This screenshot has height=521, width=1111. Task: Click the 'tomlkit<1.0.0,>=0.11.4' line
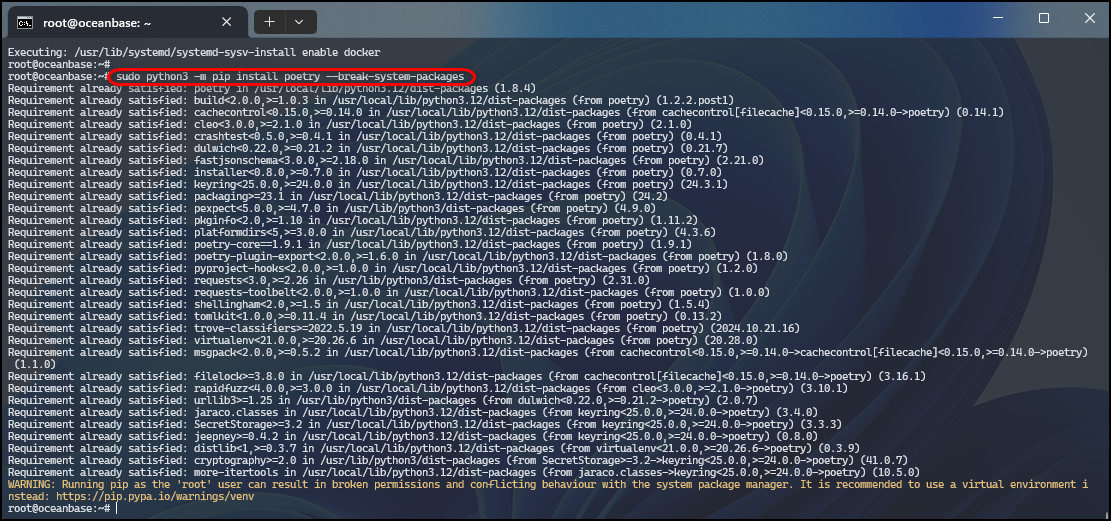click(365, 315)
